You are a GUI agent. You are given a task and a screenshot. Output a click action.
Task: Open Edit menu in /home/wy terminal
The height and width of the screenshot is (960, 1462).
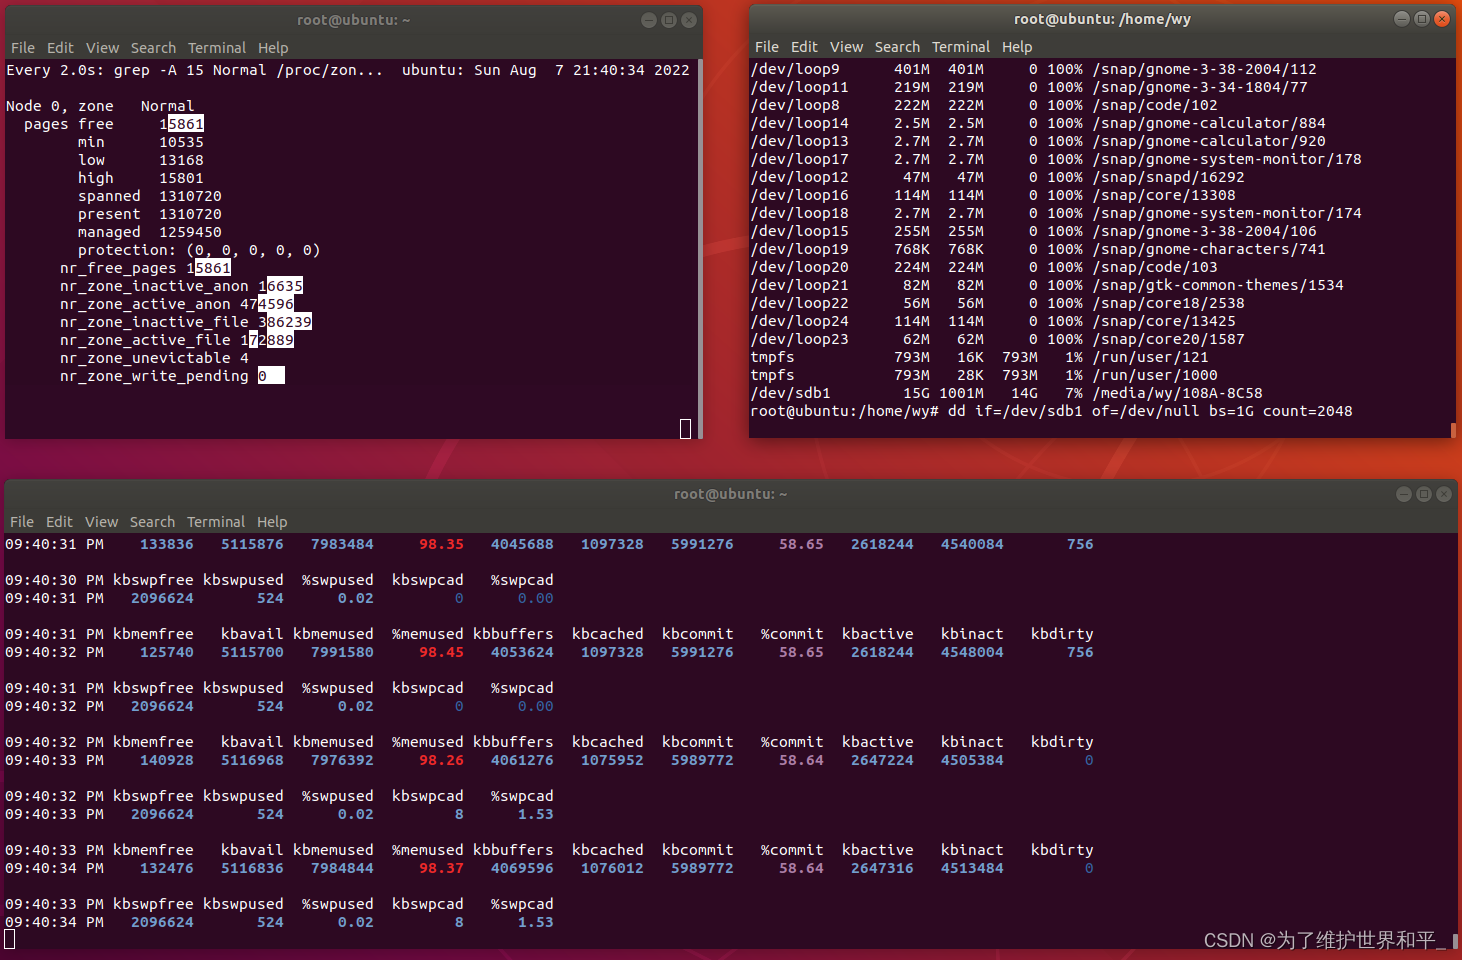point(804,47)
